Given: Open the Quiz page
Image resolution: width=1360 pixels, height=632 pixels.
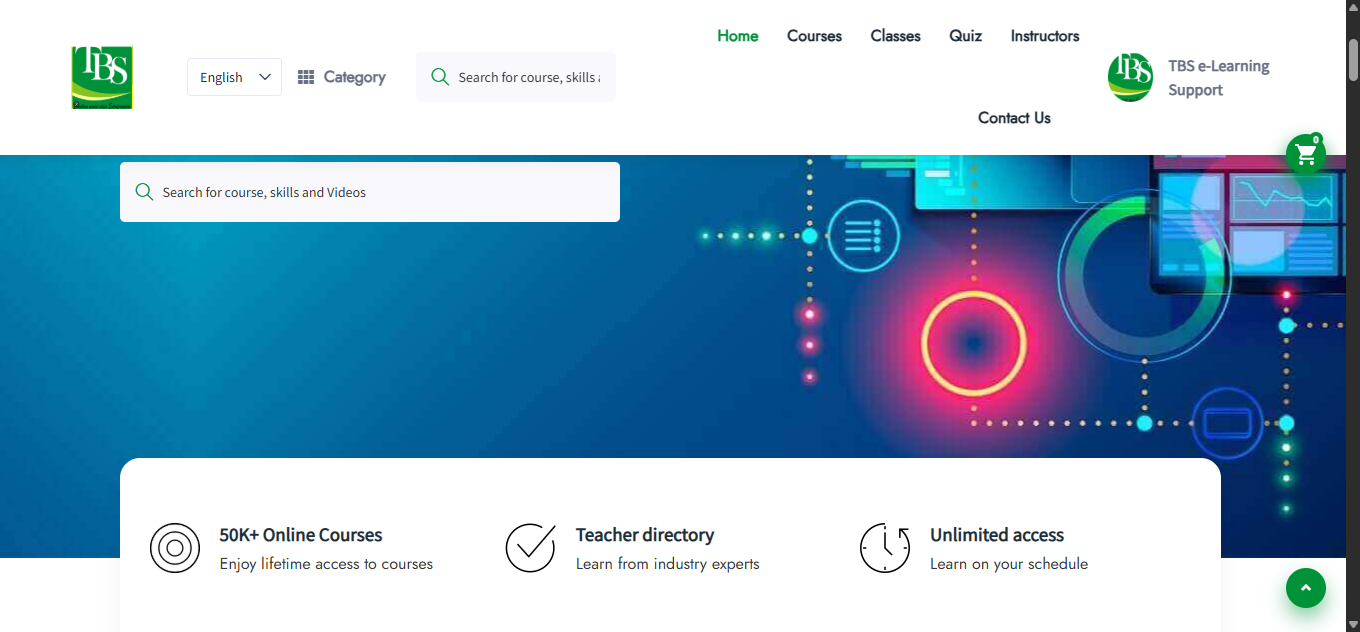Looking at the screenshot, I should (x=965, y=36).
